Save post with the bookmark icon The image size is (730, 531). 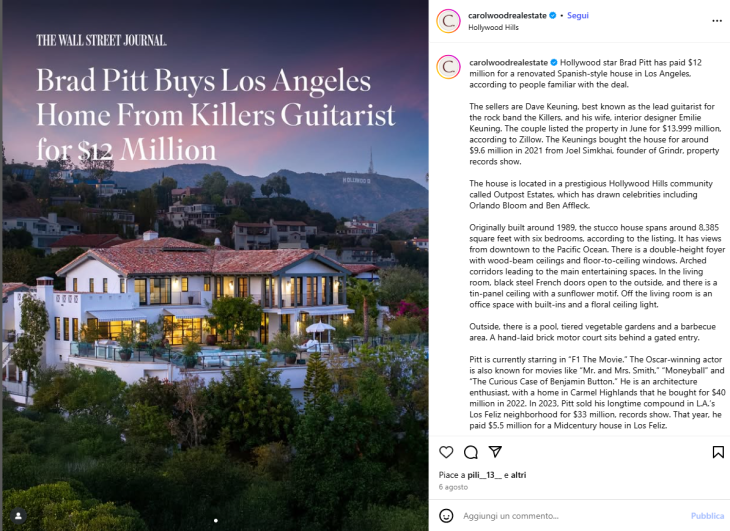[718, 452]
